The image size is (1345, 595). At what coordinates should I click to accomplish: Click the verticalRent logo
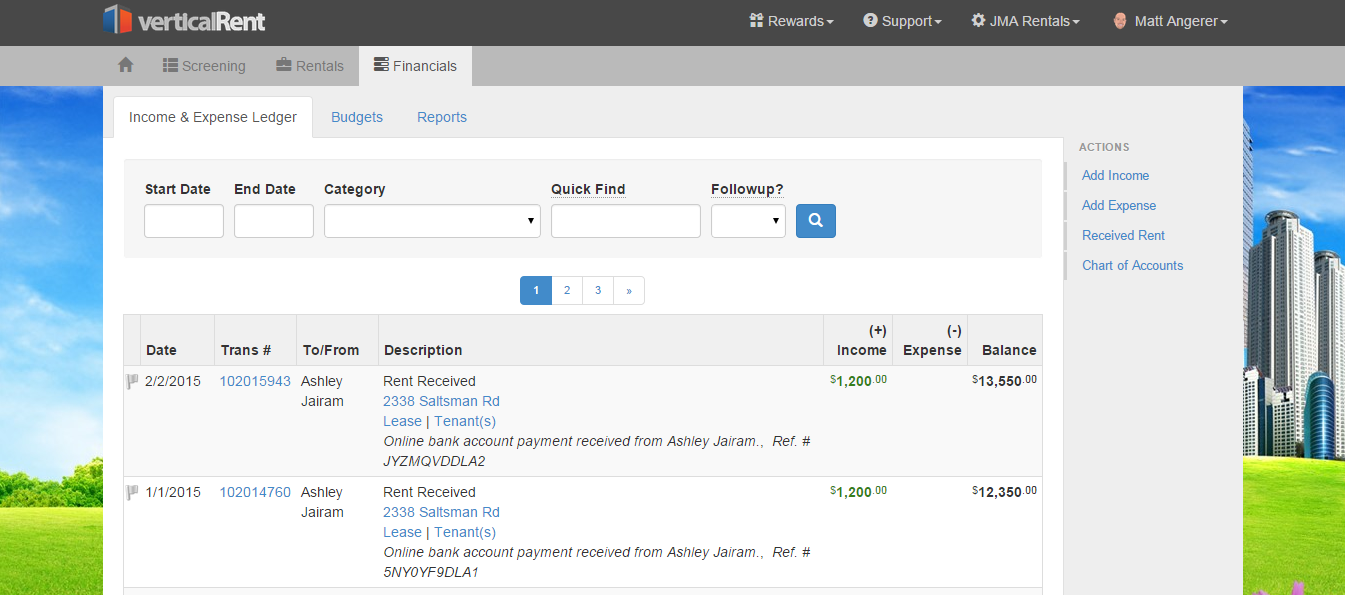click(x=185, y=20)
